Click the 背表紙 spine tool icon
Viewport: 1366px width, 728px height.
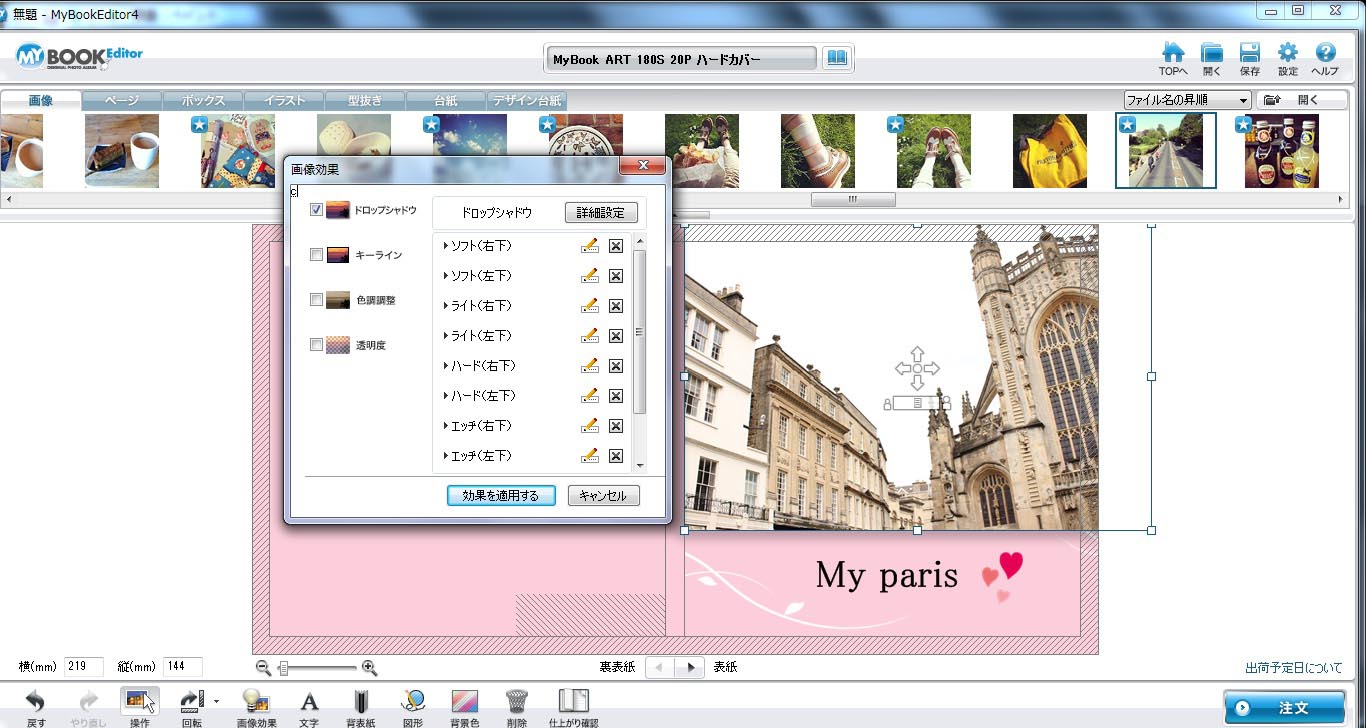(360, 701)
